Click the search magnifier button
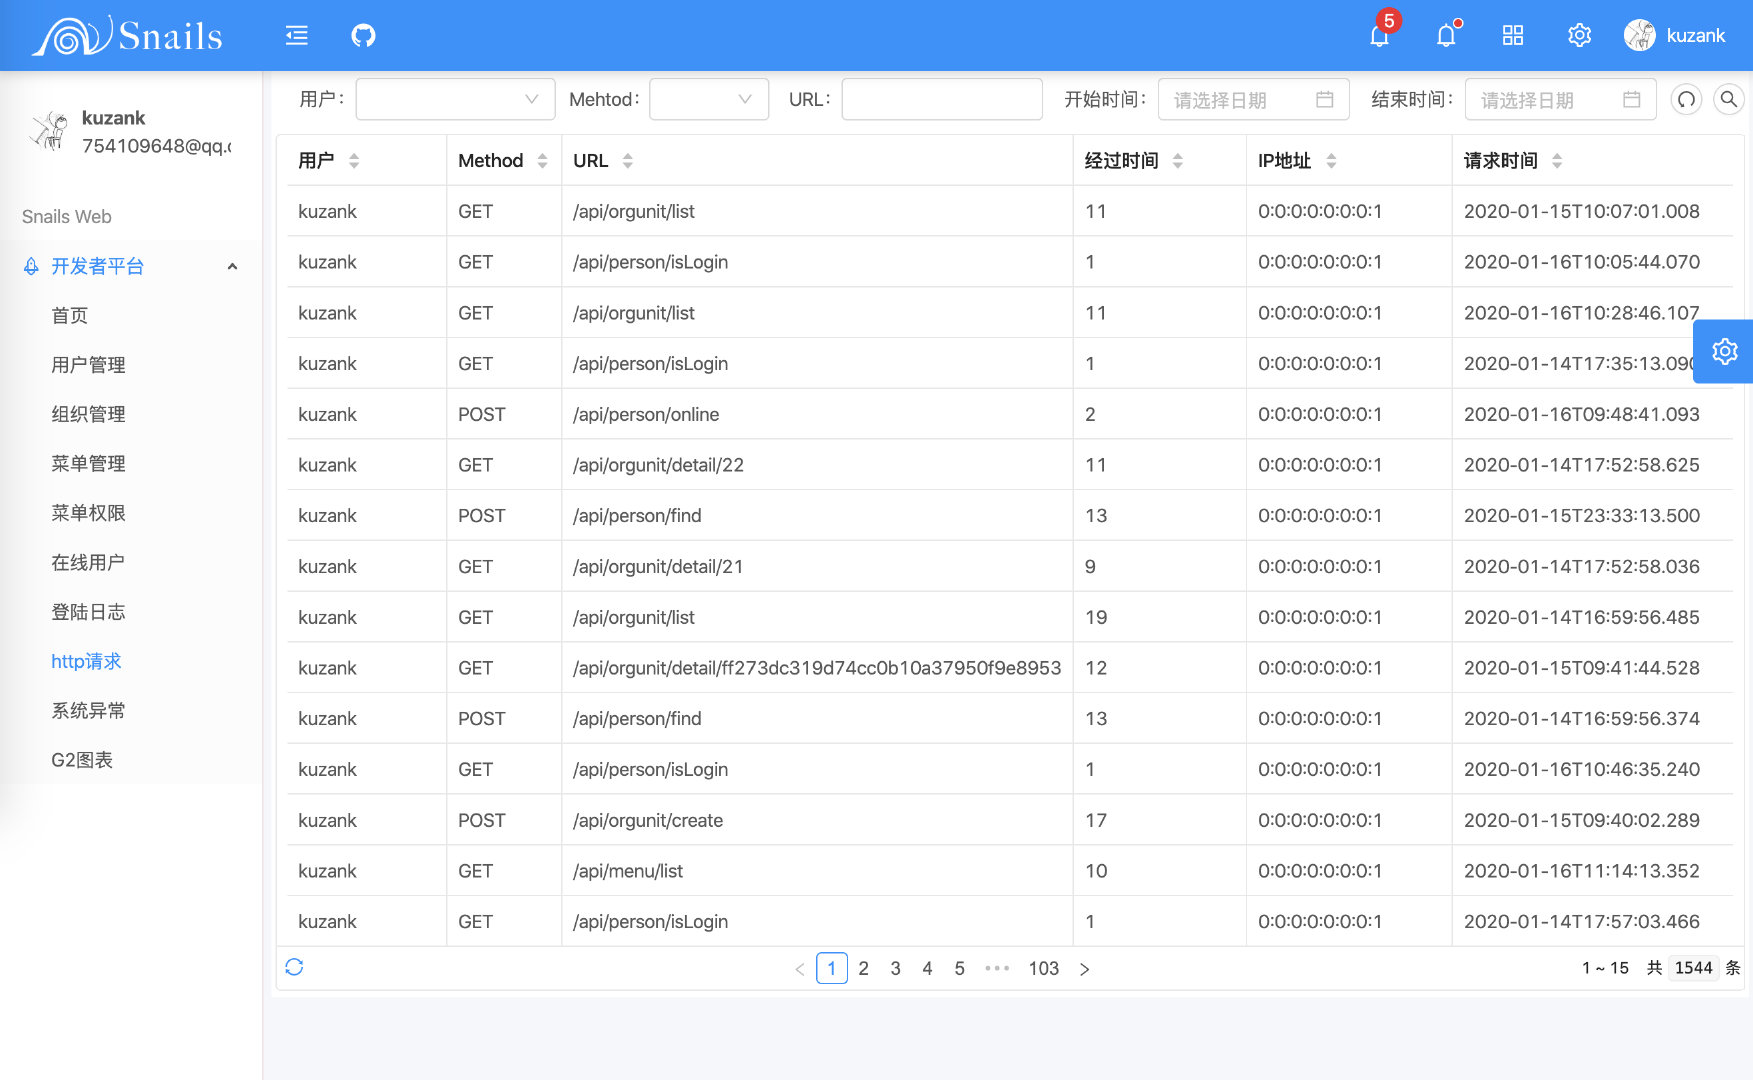The width and height of the screenshot is (1753, 1080). (x=1729, y=99)
